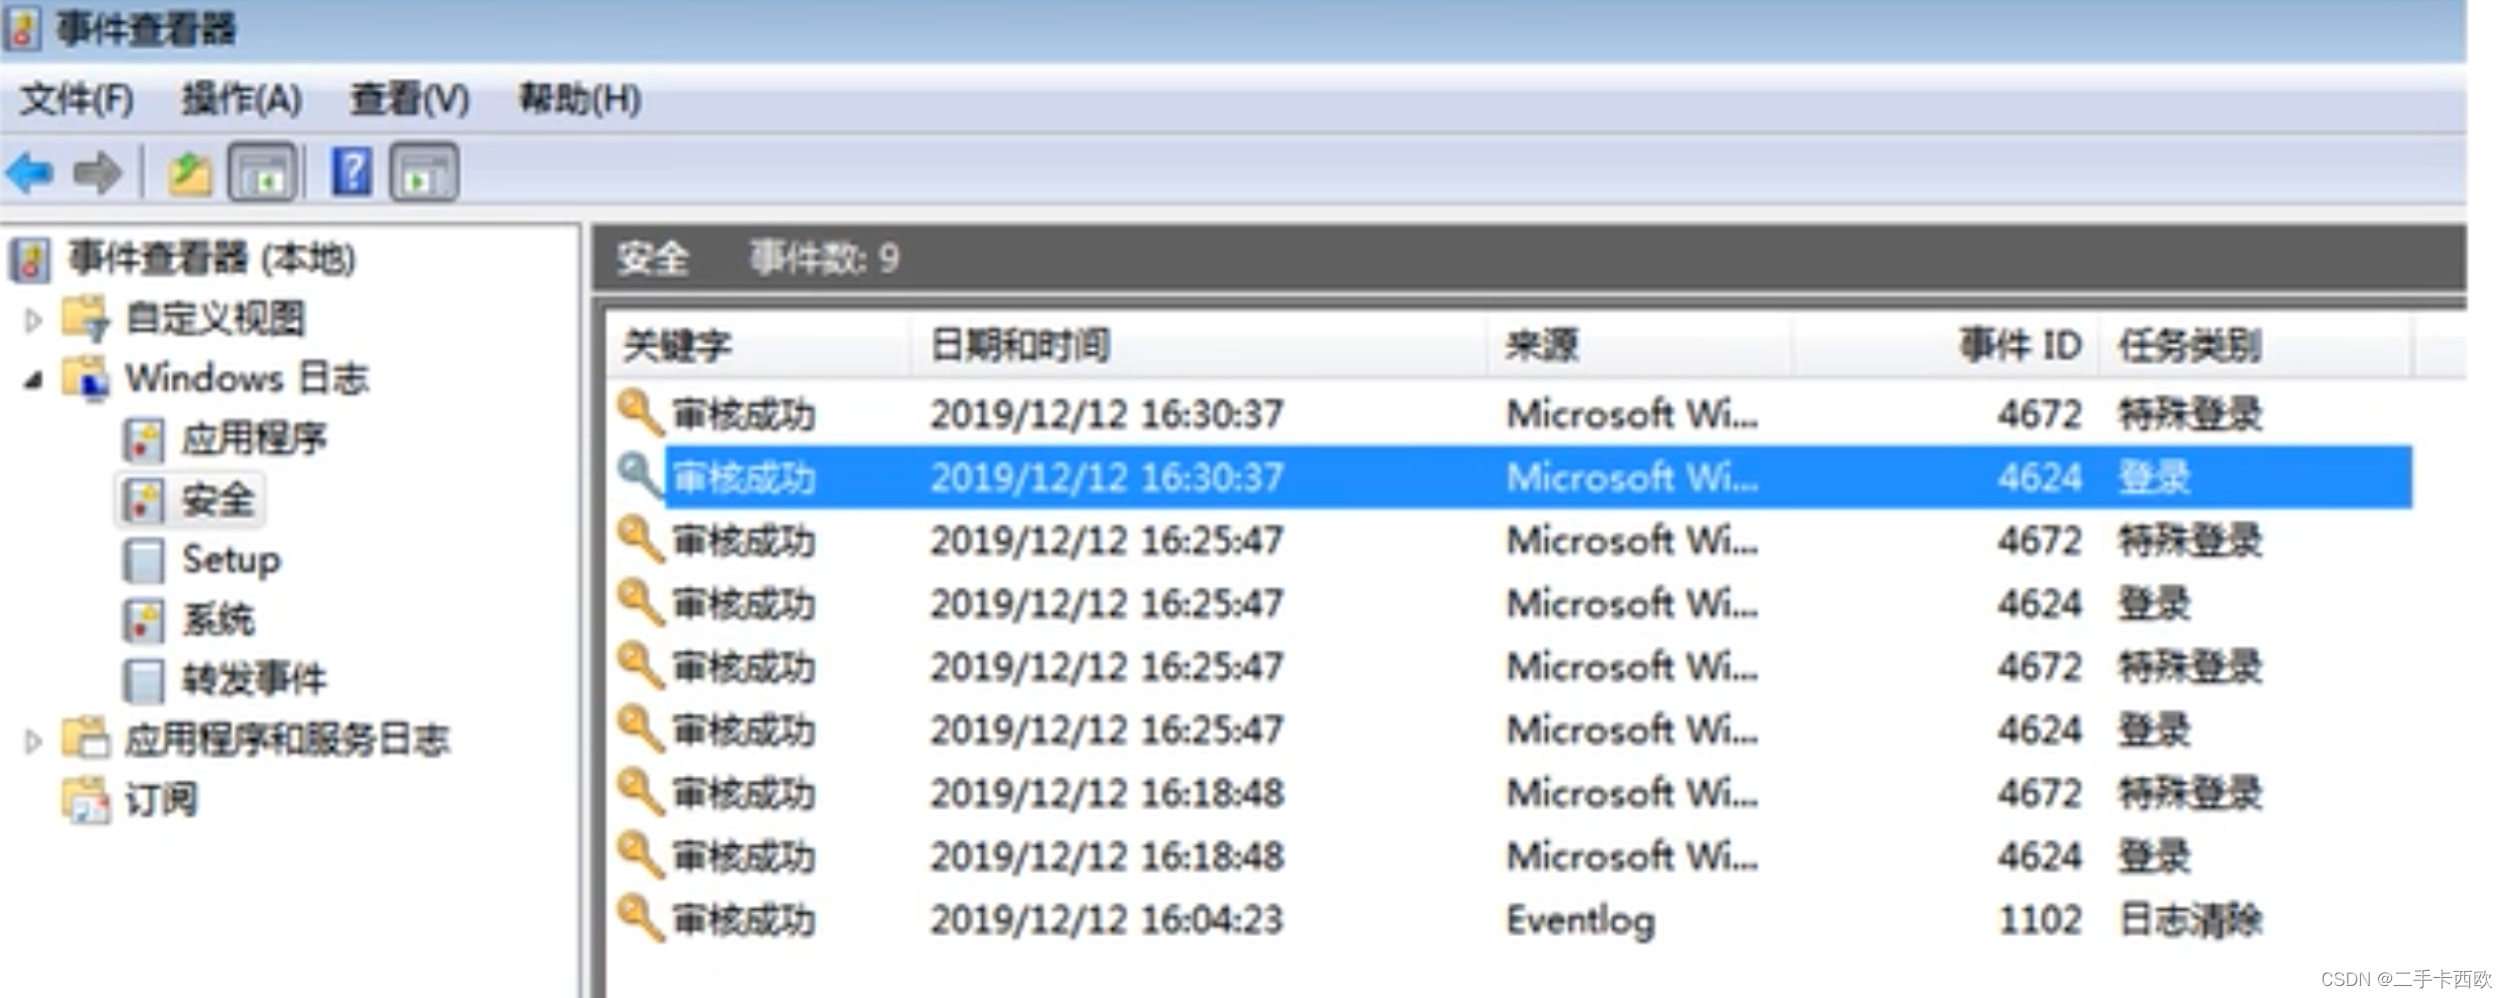The width and height of the screenshot is (2508, 998).
Task: Select Windows 日志 in the tree
Action: [x=246, y=379]
